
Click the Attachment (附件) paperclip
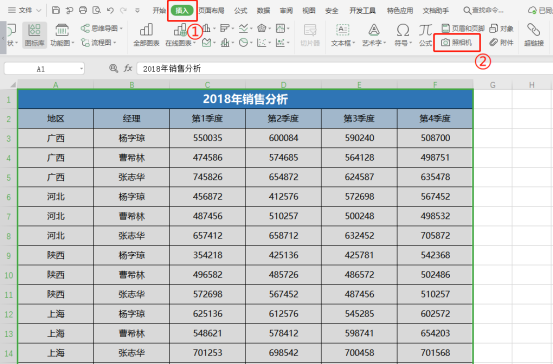click(501, 43)
